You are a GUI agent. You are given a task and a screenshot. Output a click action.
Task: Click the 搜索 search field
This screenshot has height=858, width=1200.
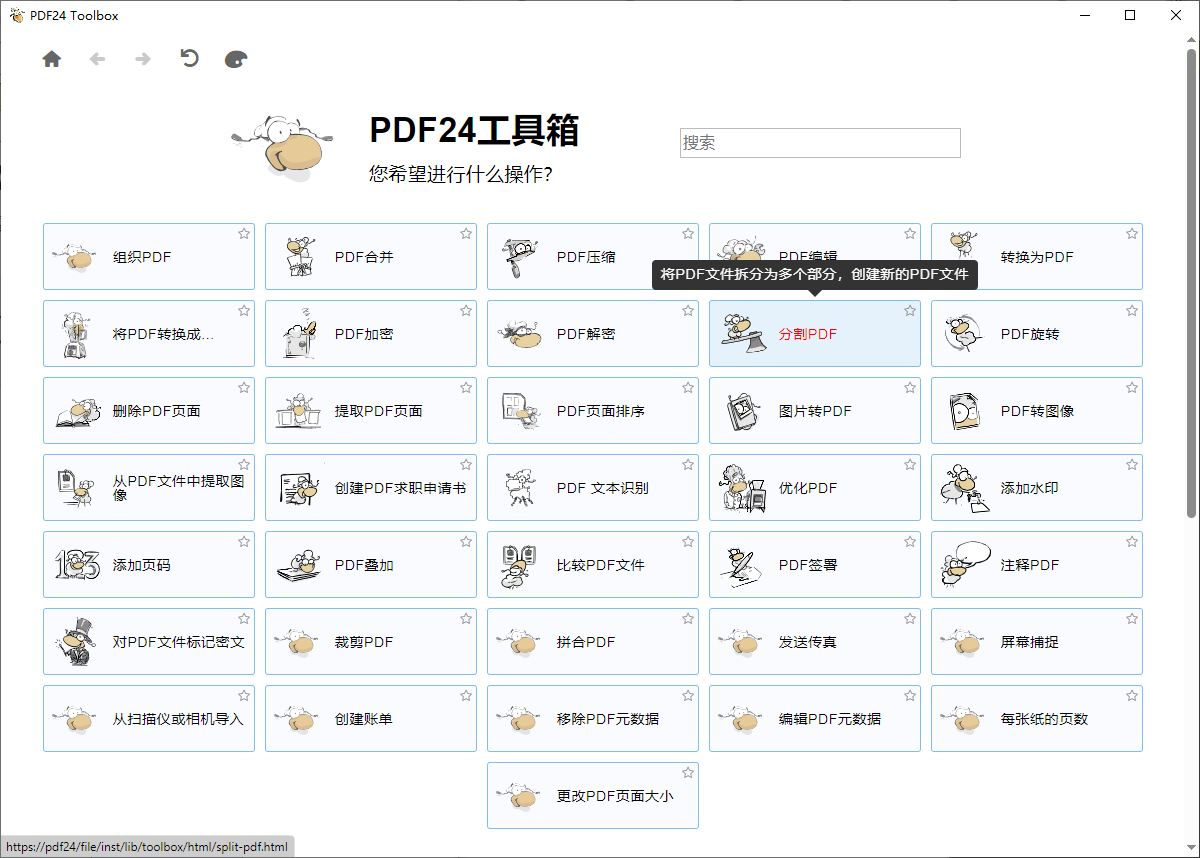(820, 143)
